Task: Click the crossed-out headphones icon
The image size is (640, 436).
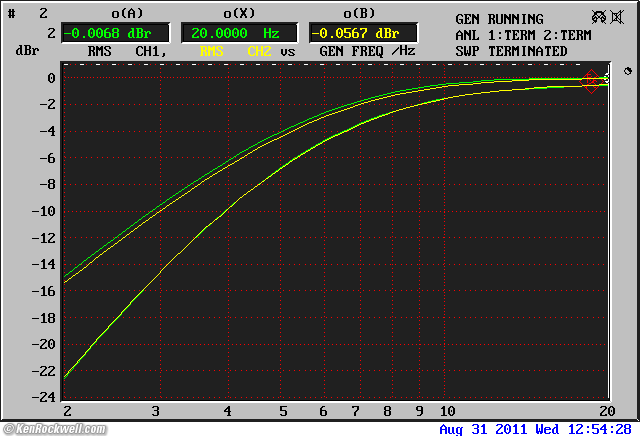Action: (599, 17)
